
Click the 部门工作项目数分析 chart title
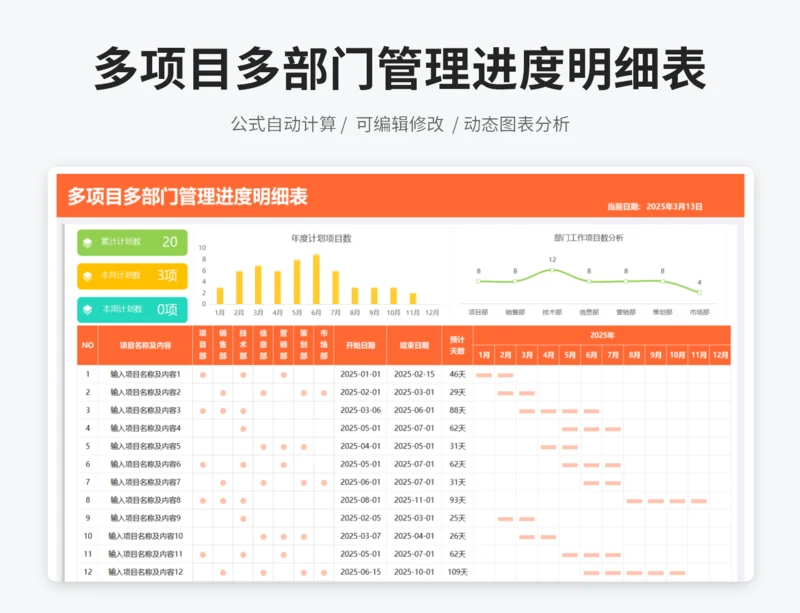click(x=589, y=238)
